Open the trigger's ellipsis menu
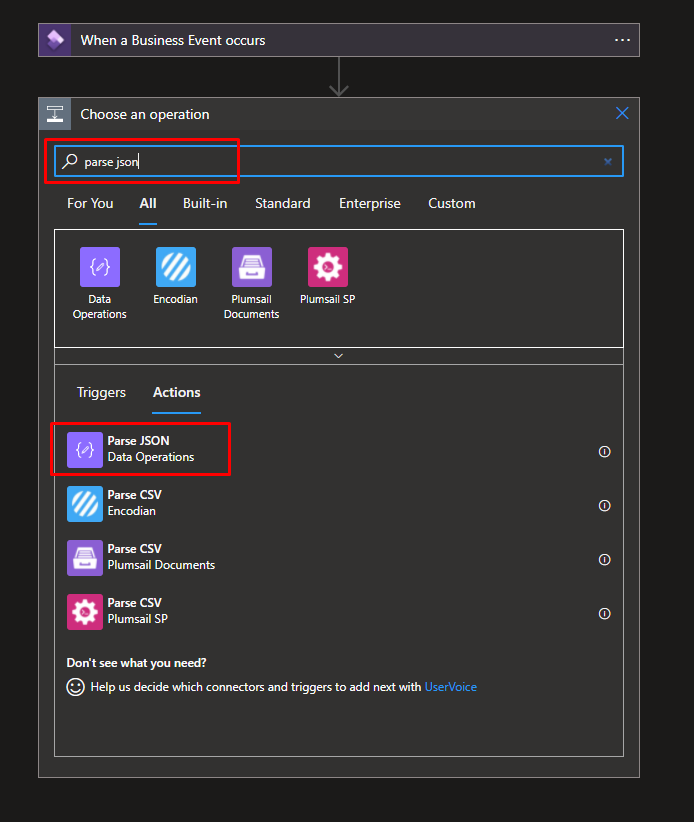Viewport: 694px width, 822px height. [x=622, y=40]
